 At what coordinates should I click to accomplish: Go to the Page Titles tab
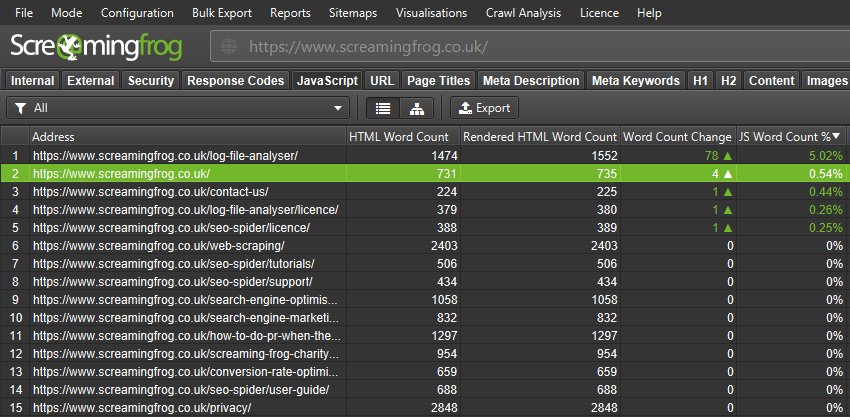coord(438,81)
